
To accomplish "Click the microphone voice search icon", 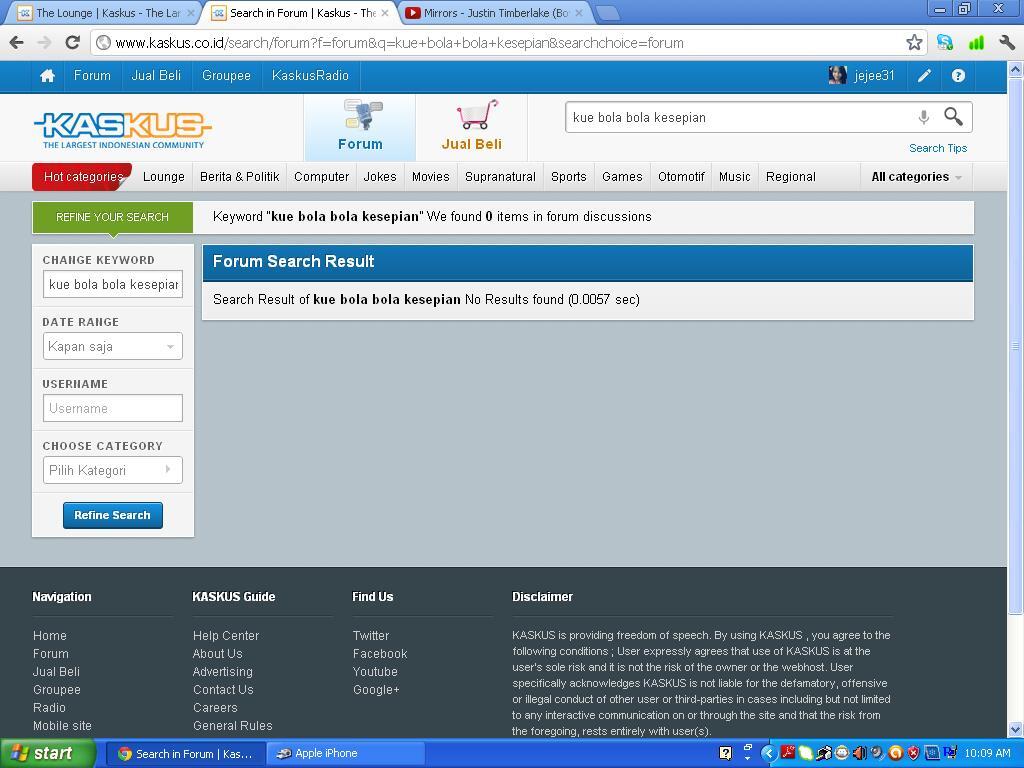I will point(923,118).
